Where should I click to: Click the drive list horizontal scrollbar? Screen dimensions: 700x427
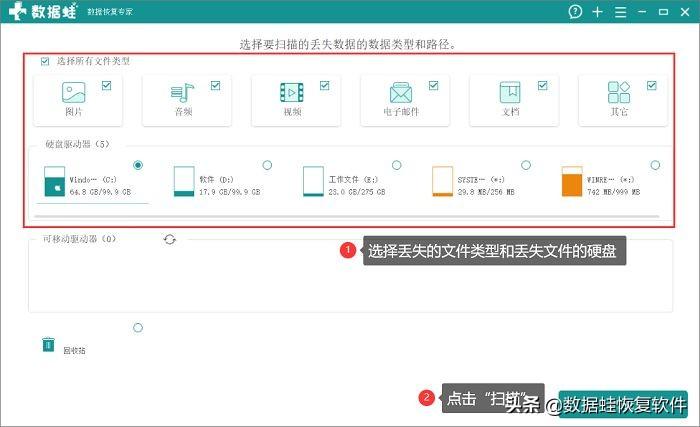[346, 217]
